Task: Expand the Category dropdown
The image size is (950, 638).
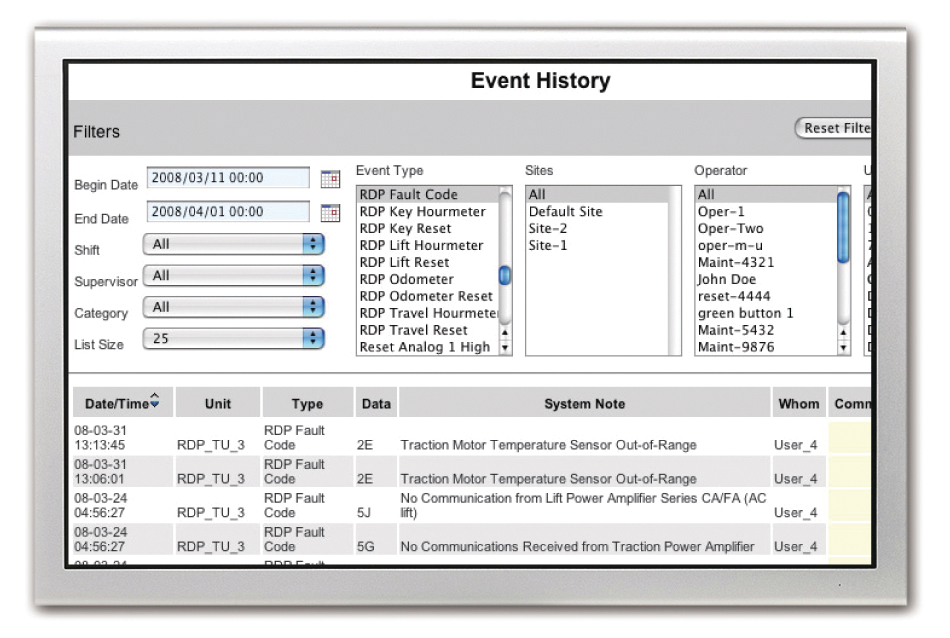Action: (x=314, y=307)
